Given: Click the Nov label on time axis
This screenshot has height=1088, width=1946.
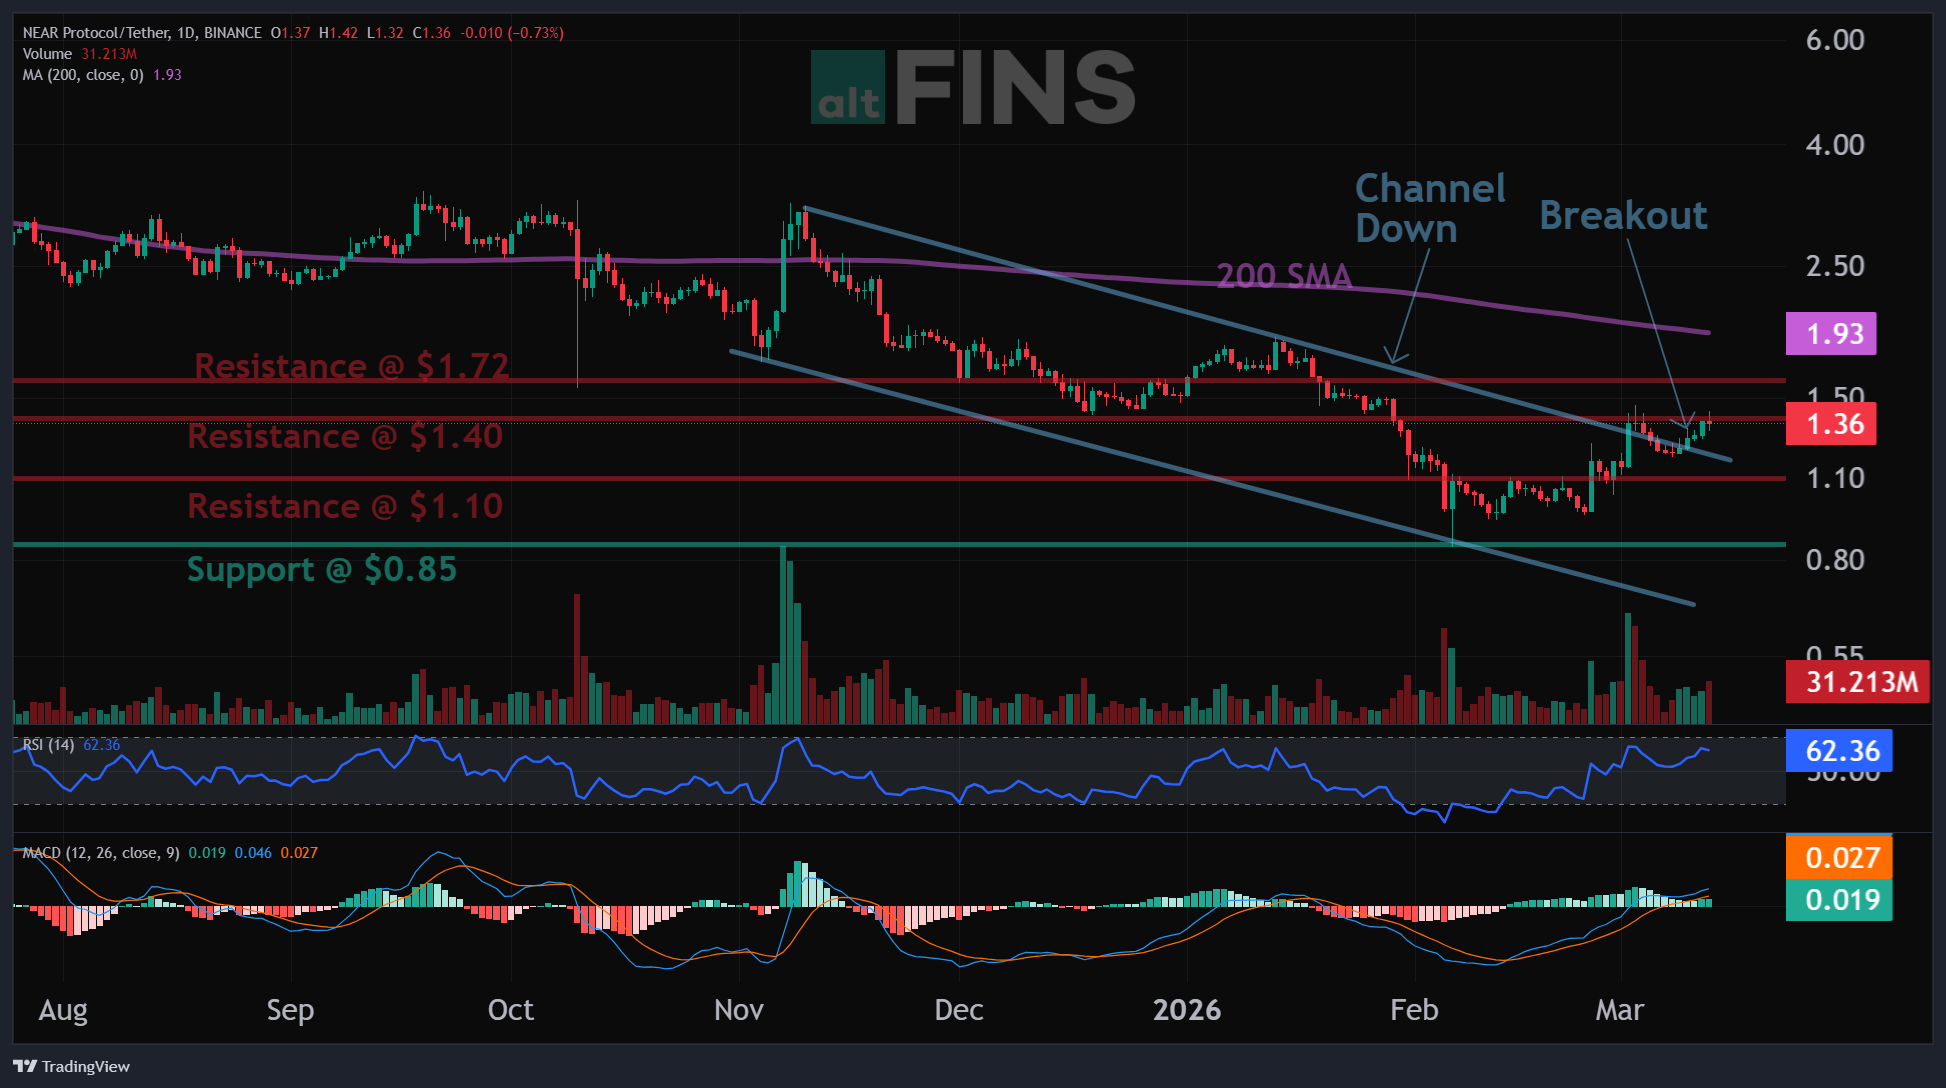Looking at the screenshot, I should click(738, 1010).
